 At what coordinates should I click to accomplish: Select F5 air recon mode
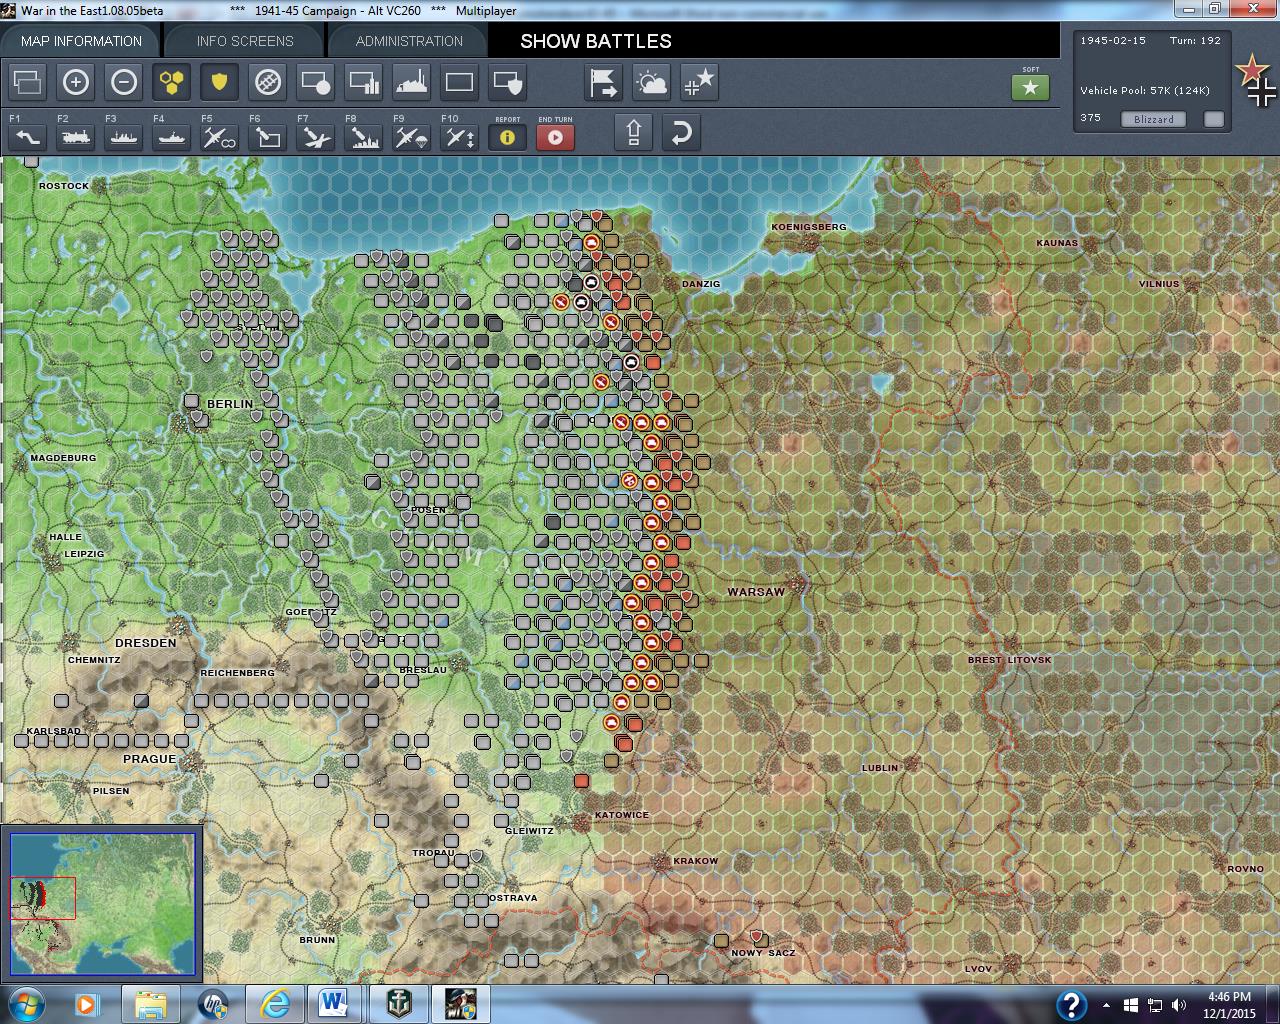click(220, 136)
